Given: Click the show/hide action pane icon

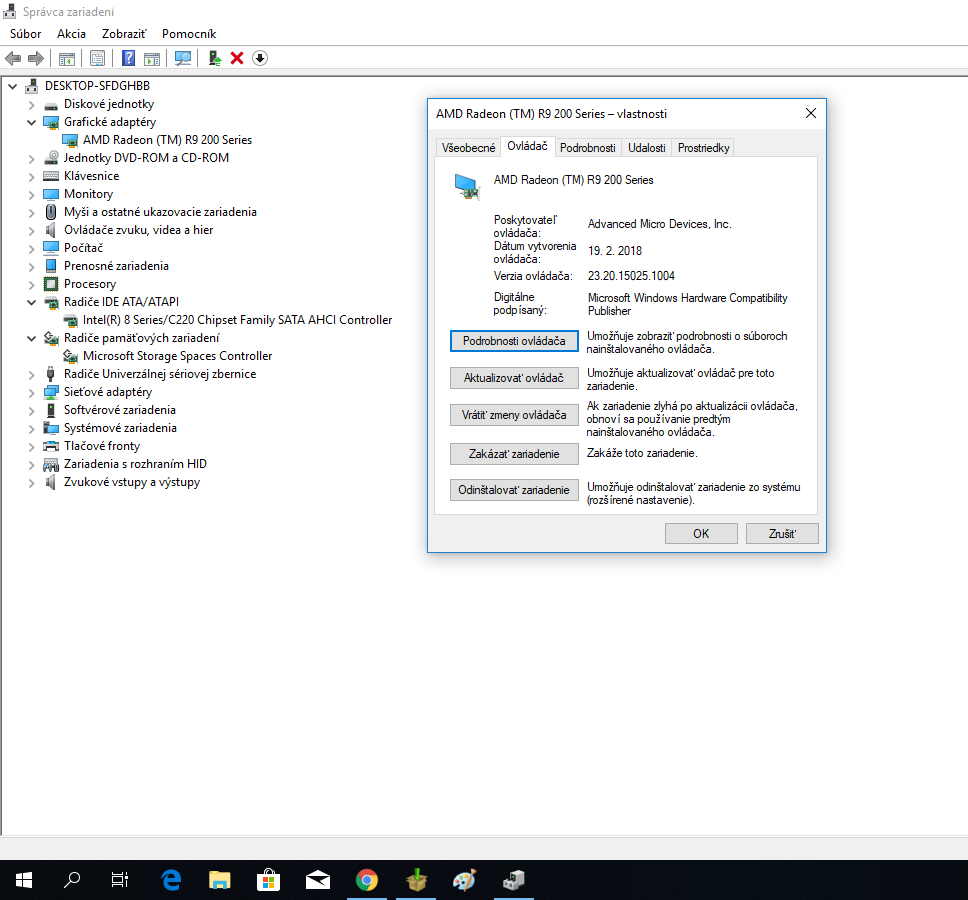Looking at the screenshot, I should tap(152, 59).
